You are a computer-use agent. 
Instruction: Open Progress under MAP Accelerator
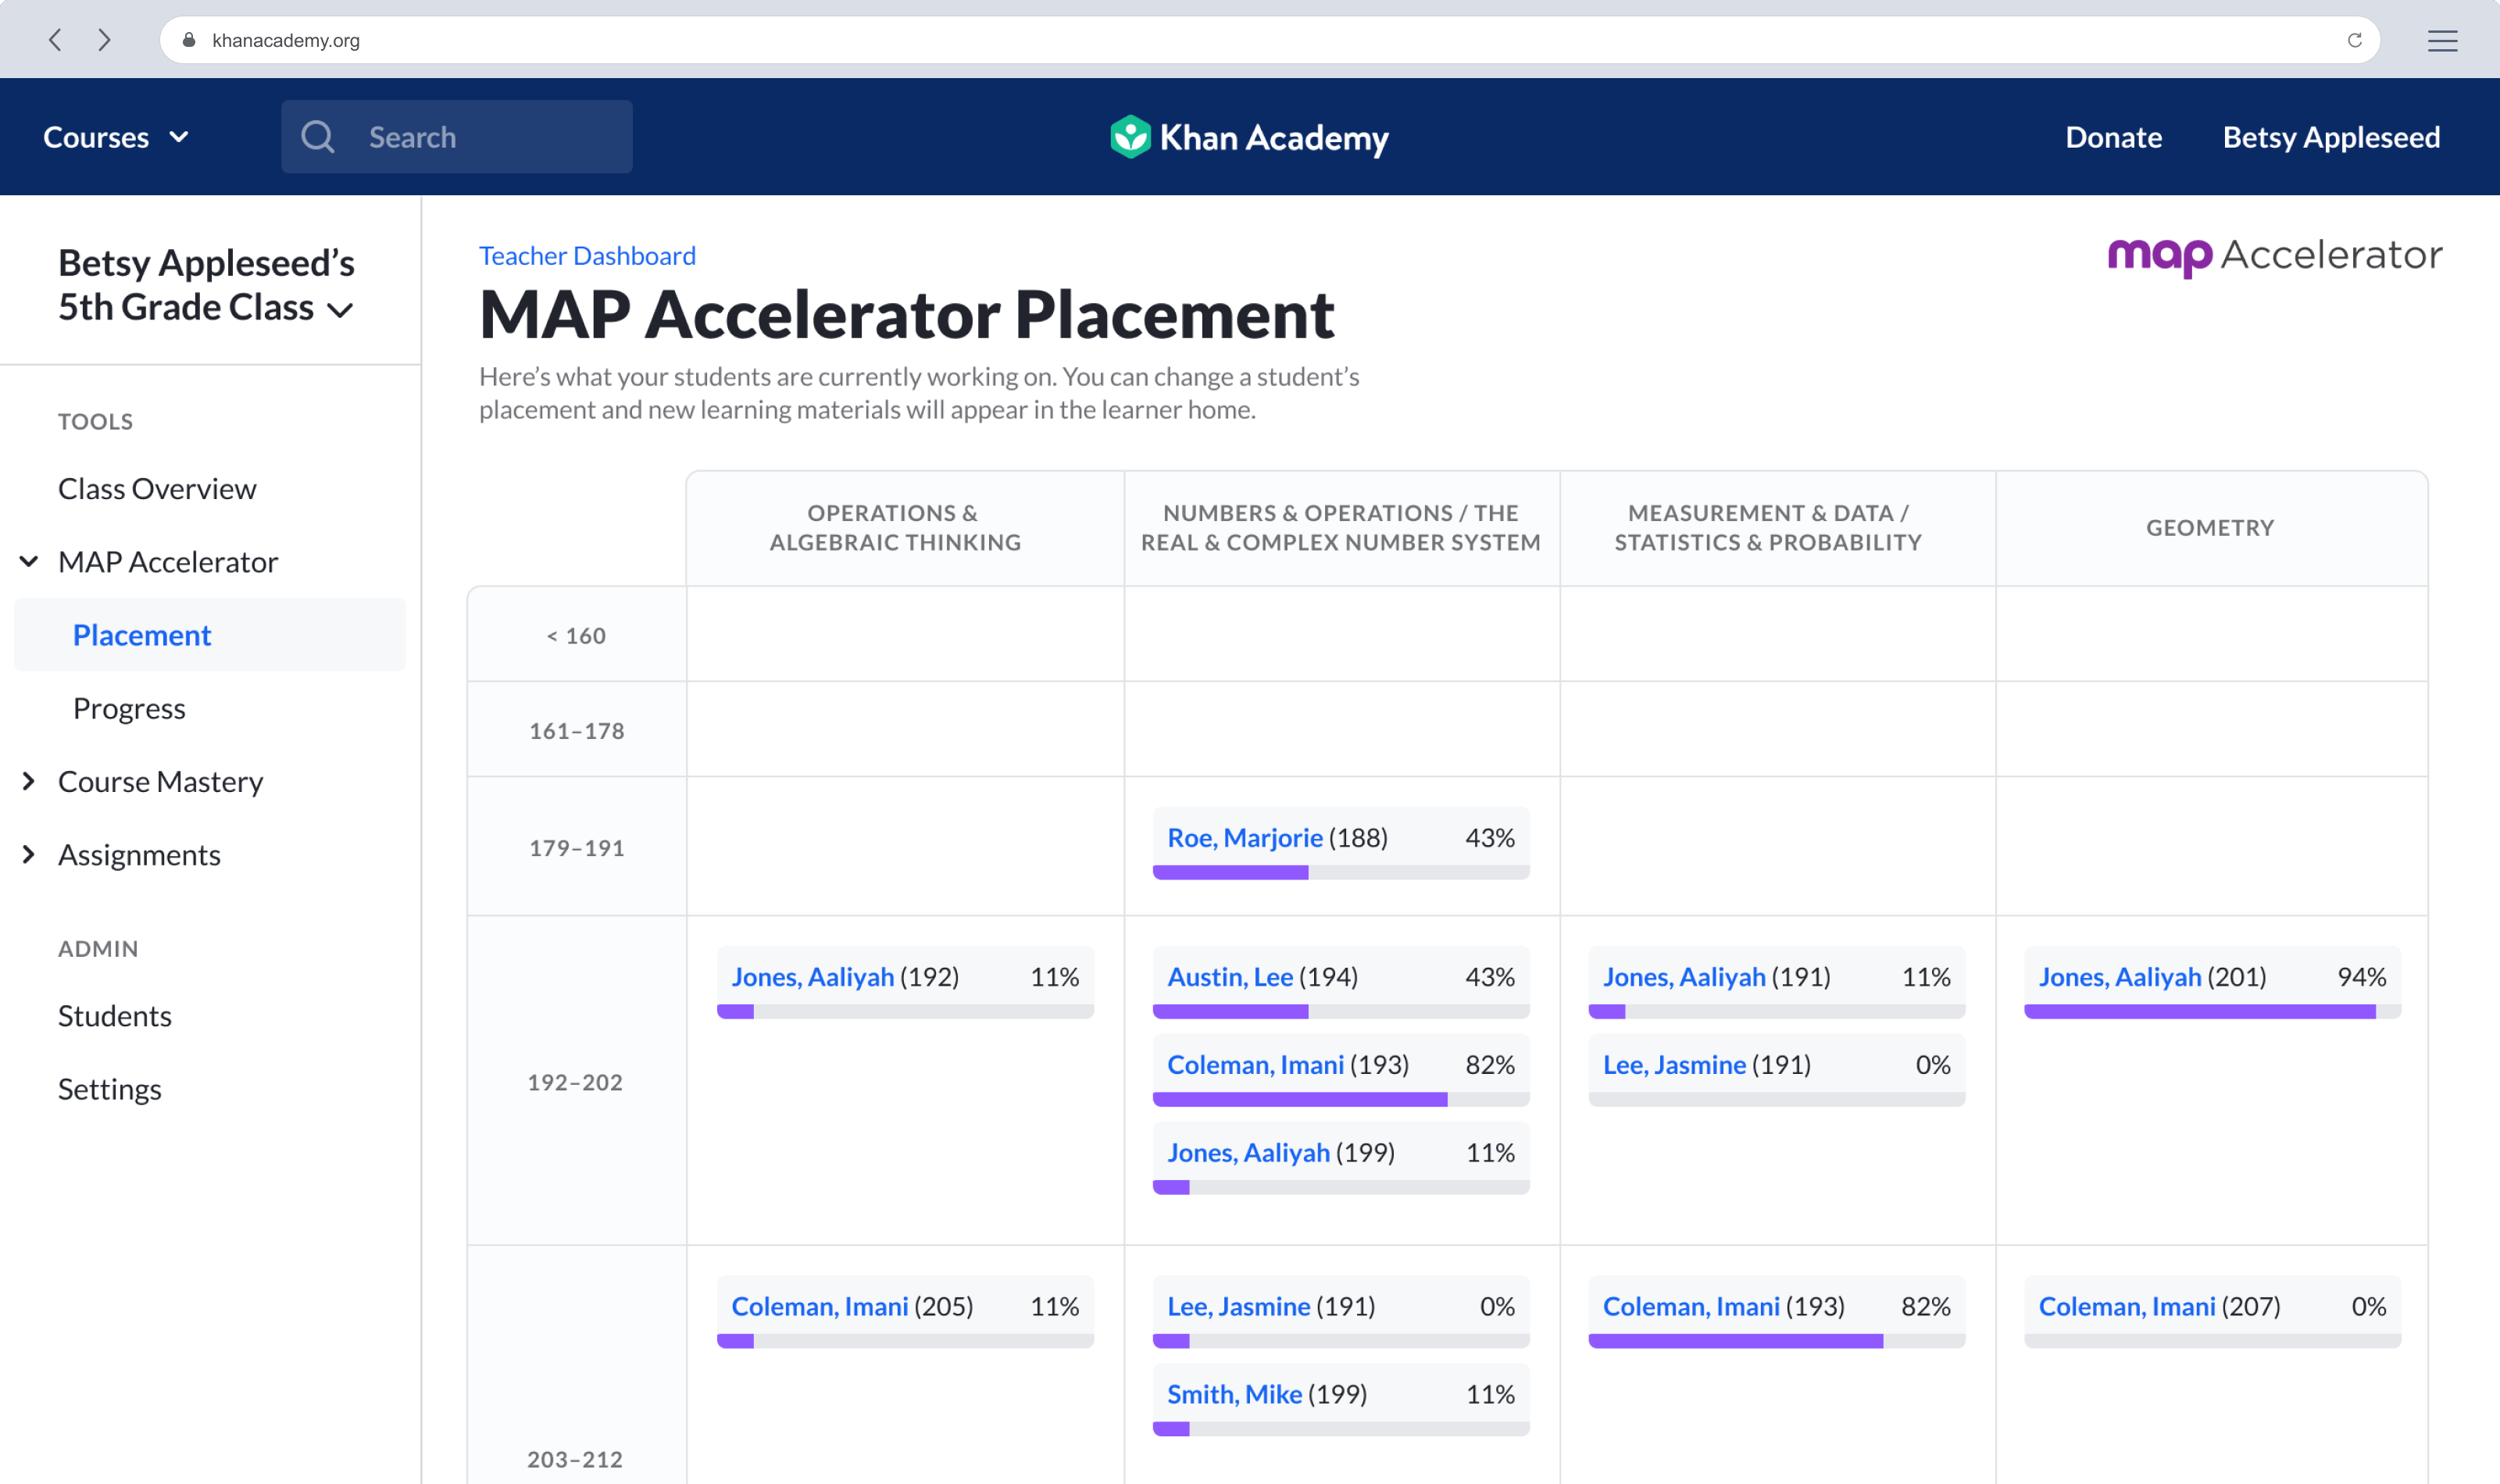129,708
